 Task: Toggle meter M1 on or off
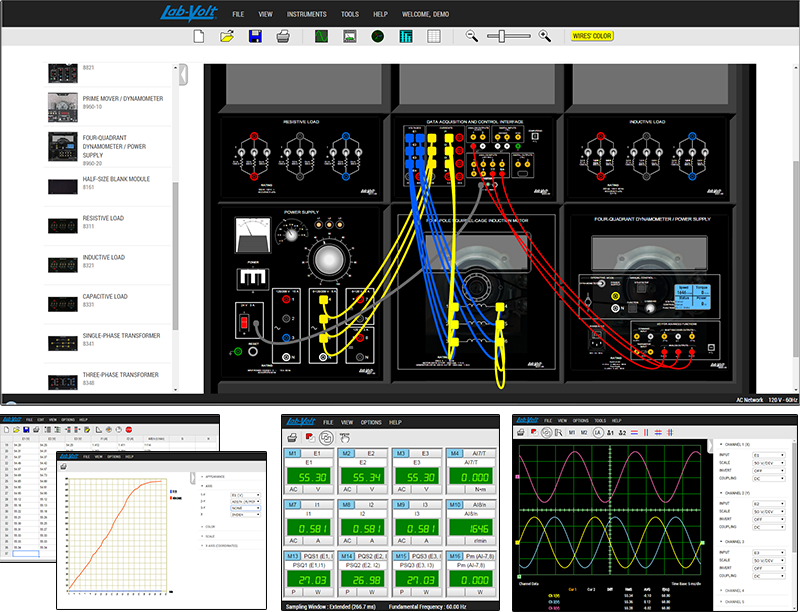tap(292, 453)
